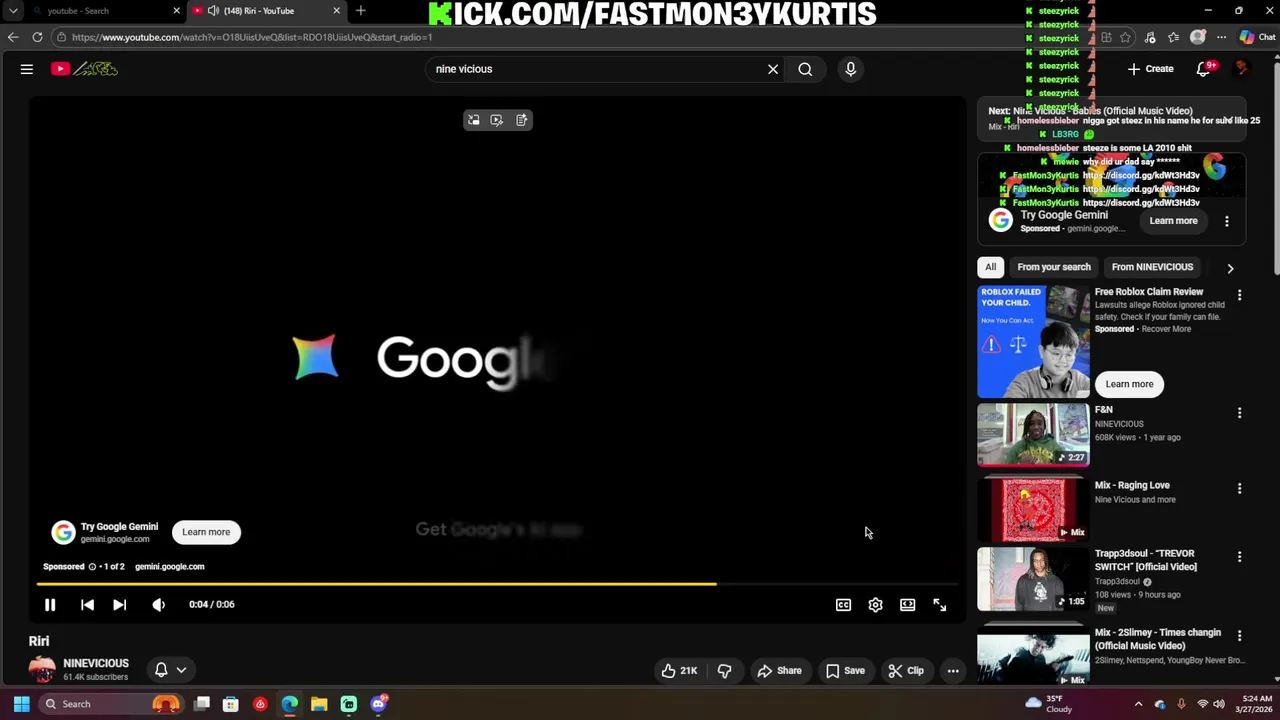The height and width of the screenshot is (720, 1280).
Task: Open the options menu for the TREVOR SWITCH video
Action: [1239, 556]
